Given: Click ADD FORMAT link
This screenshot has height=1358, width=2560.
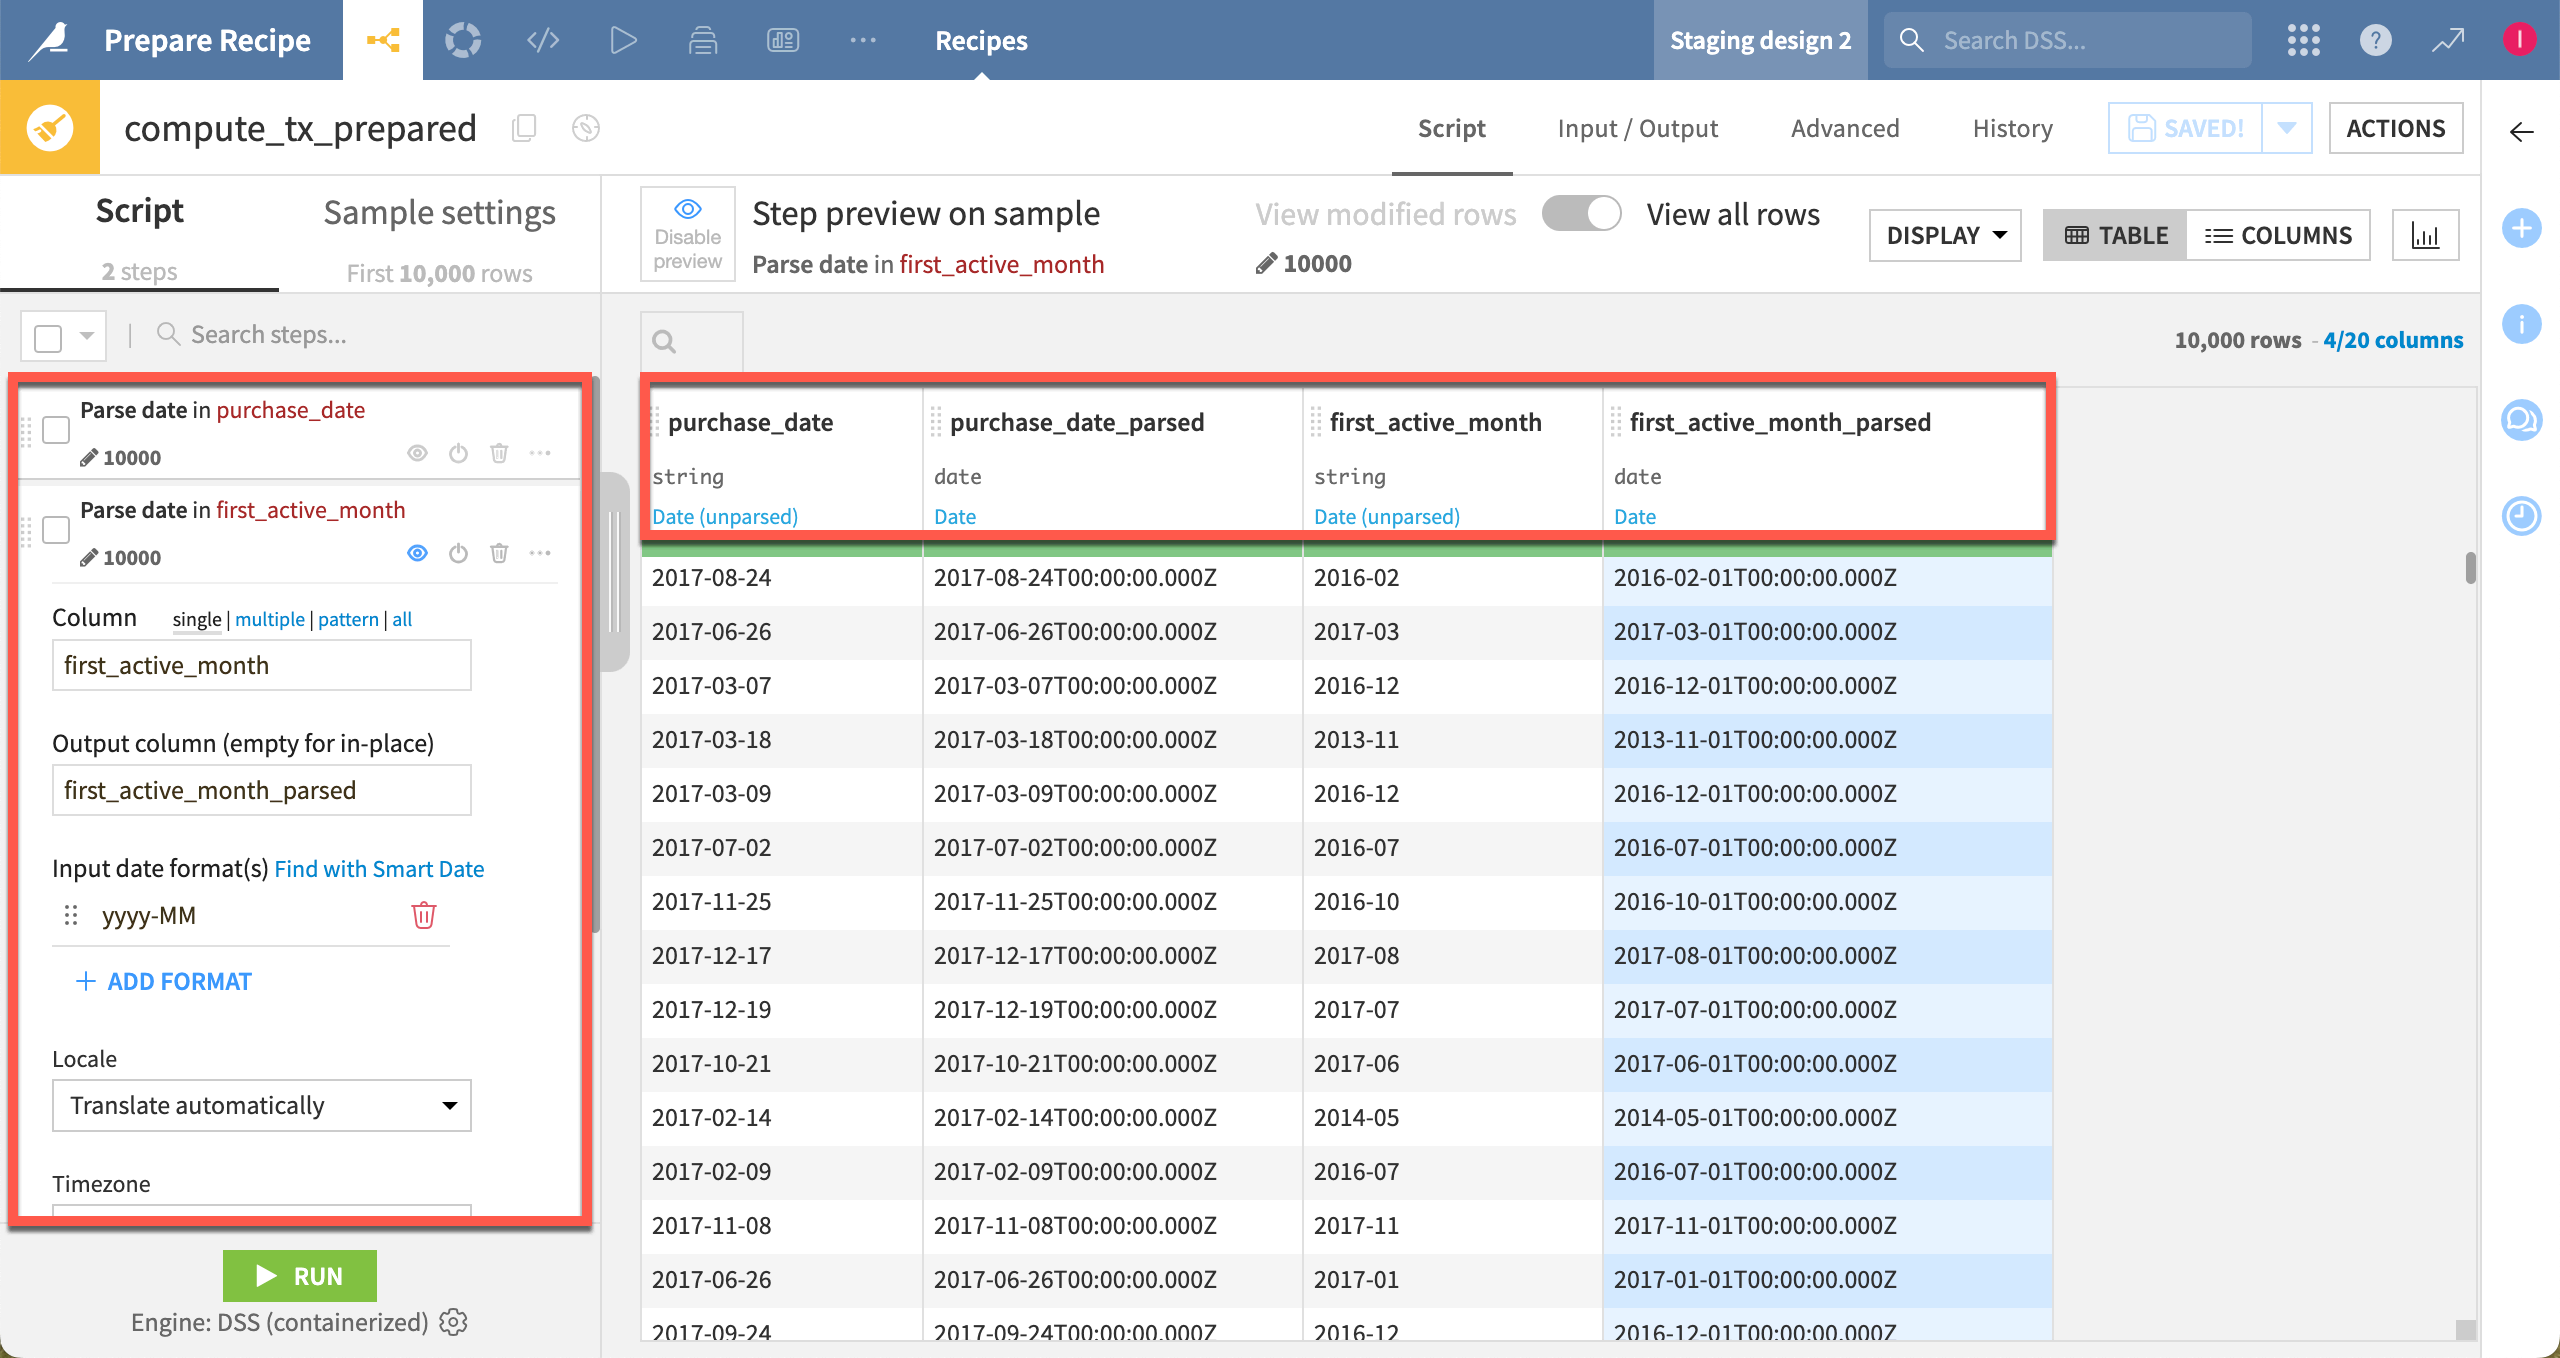Looking at the screenshot, I should tap(164, 981).
